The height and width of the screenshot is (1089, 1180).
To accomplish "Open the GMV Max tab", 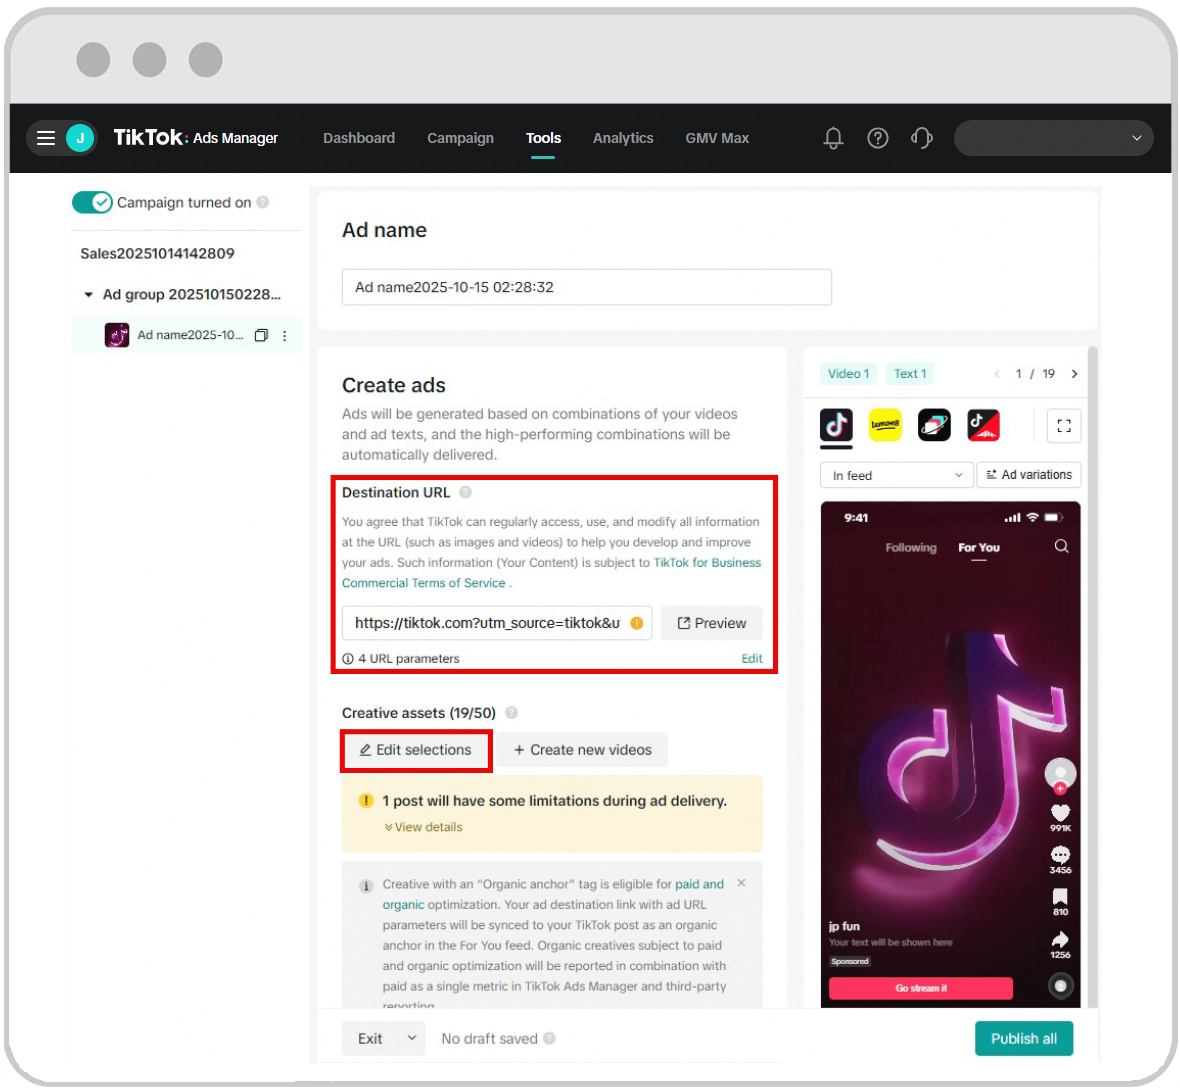I will tap(717, 138).
